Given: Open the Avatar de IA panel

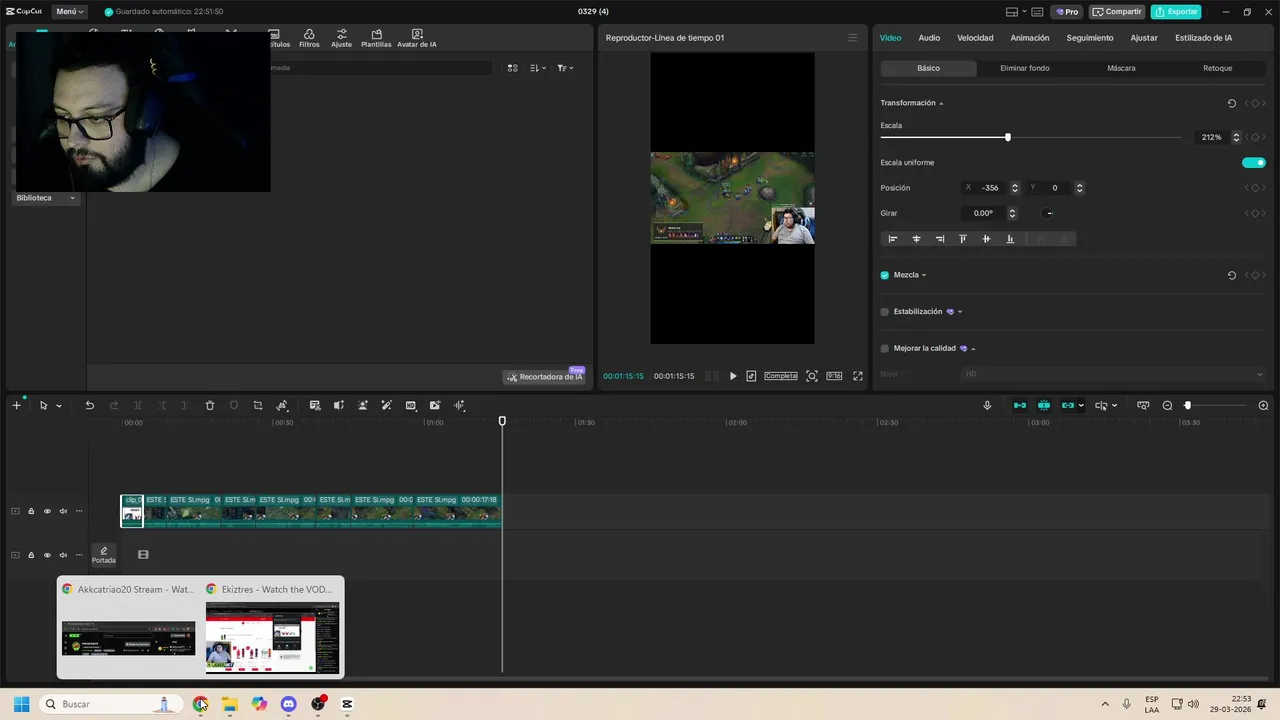Looking at the screenshot, I should pos(417,38).
